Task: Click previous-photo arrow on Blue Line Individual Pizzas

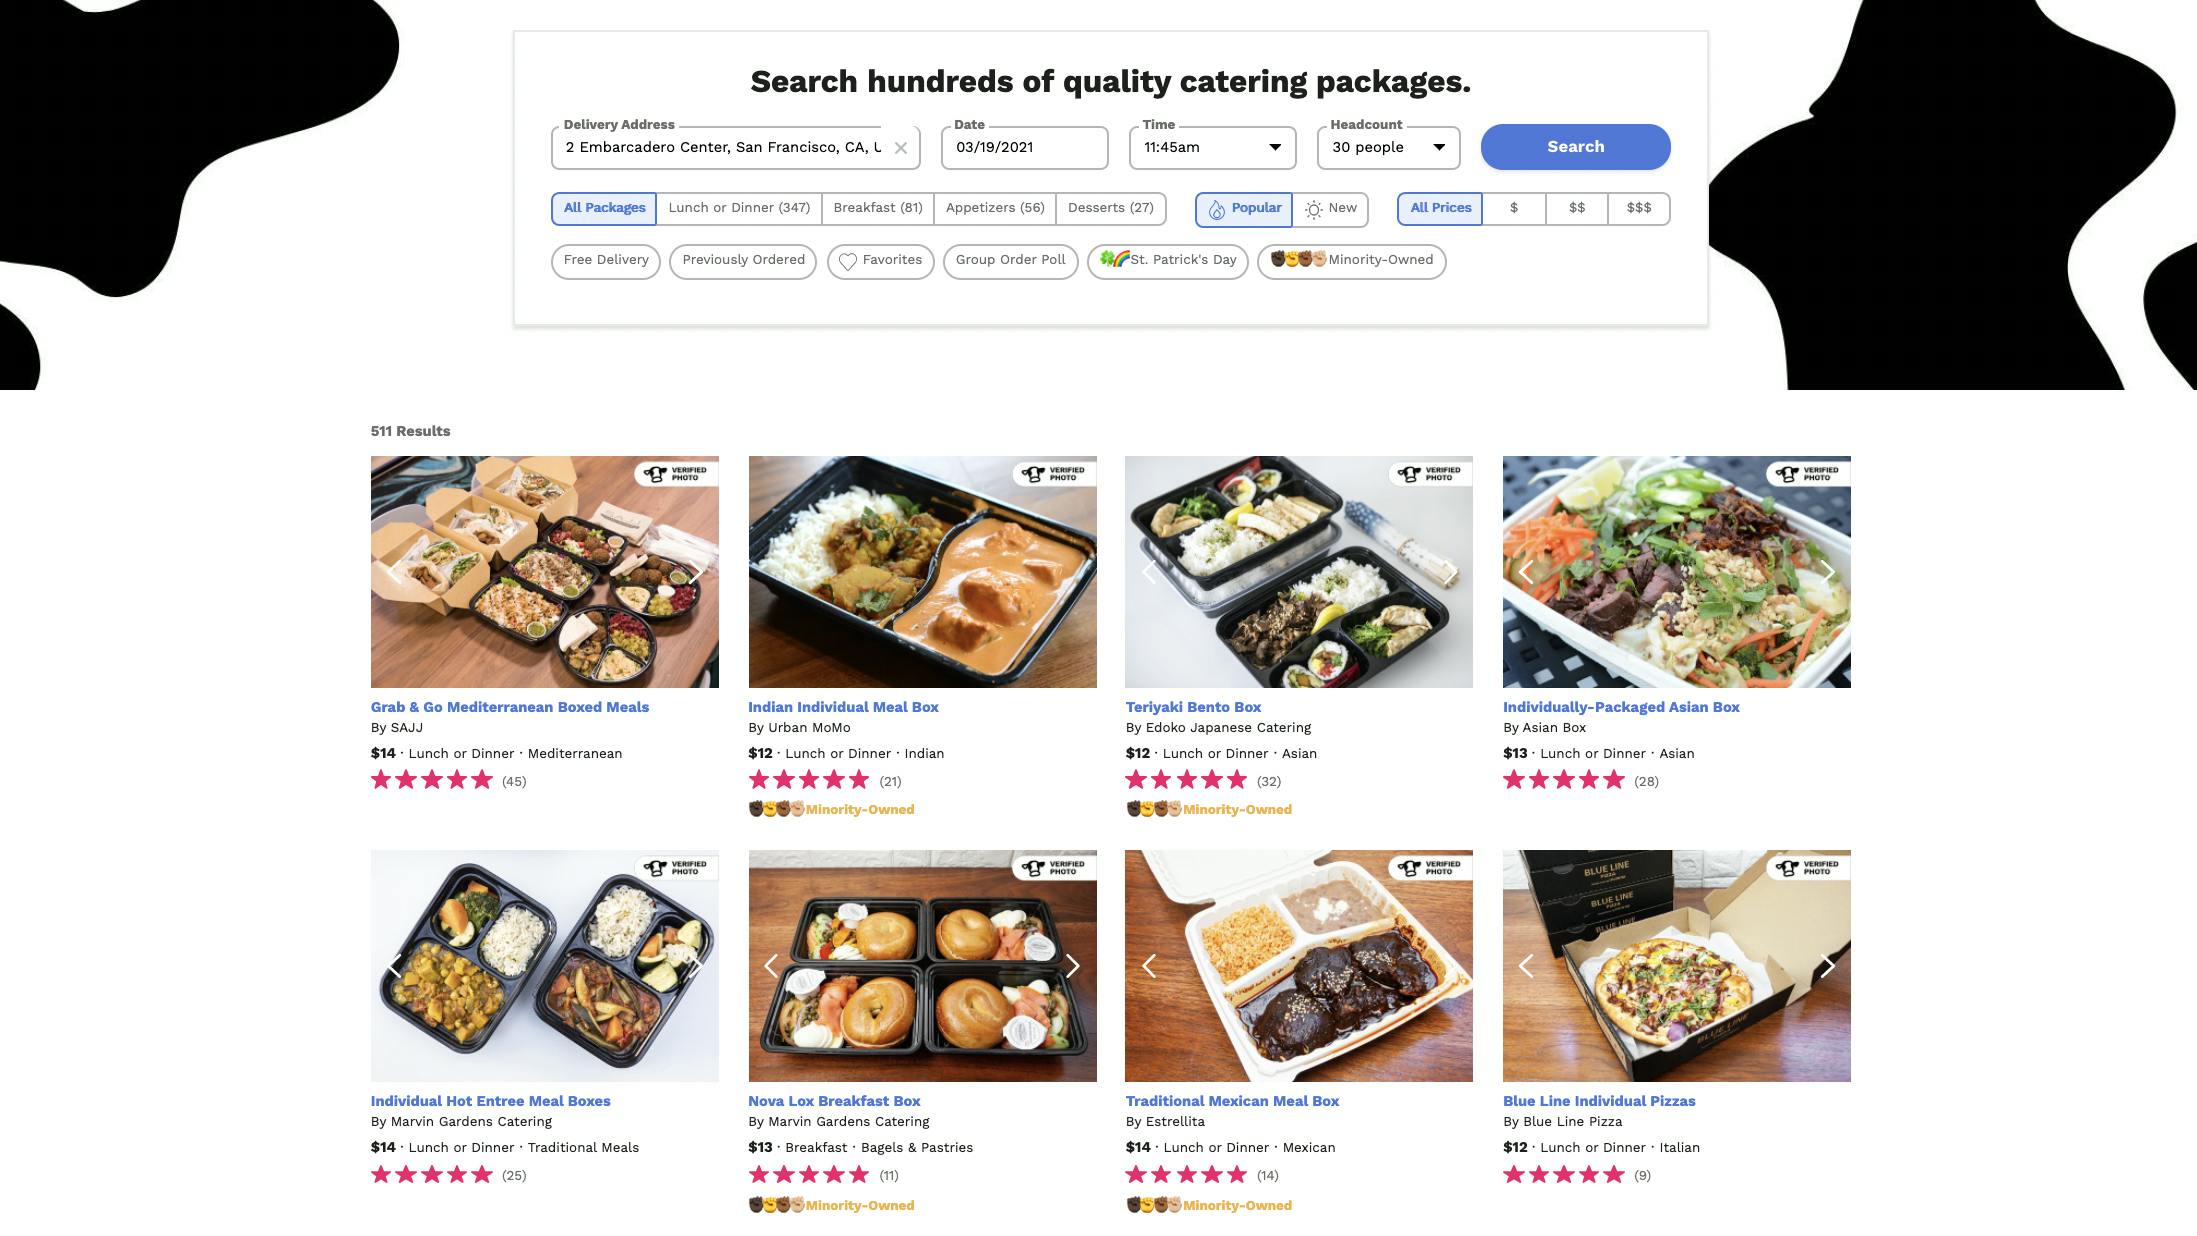Action: tap(1526, 966)
